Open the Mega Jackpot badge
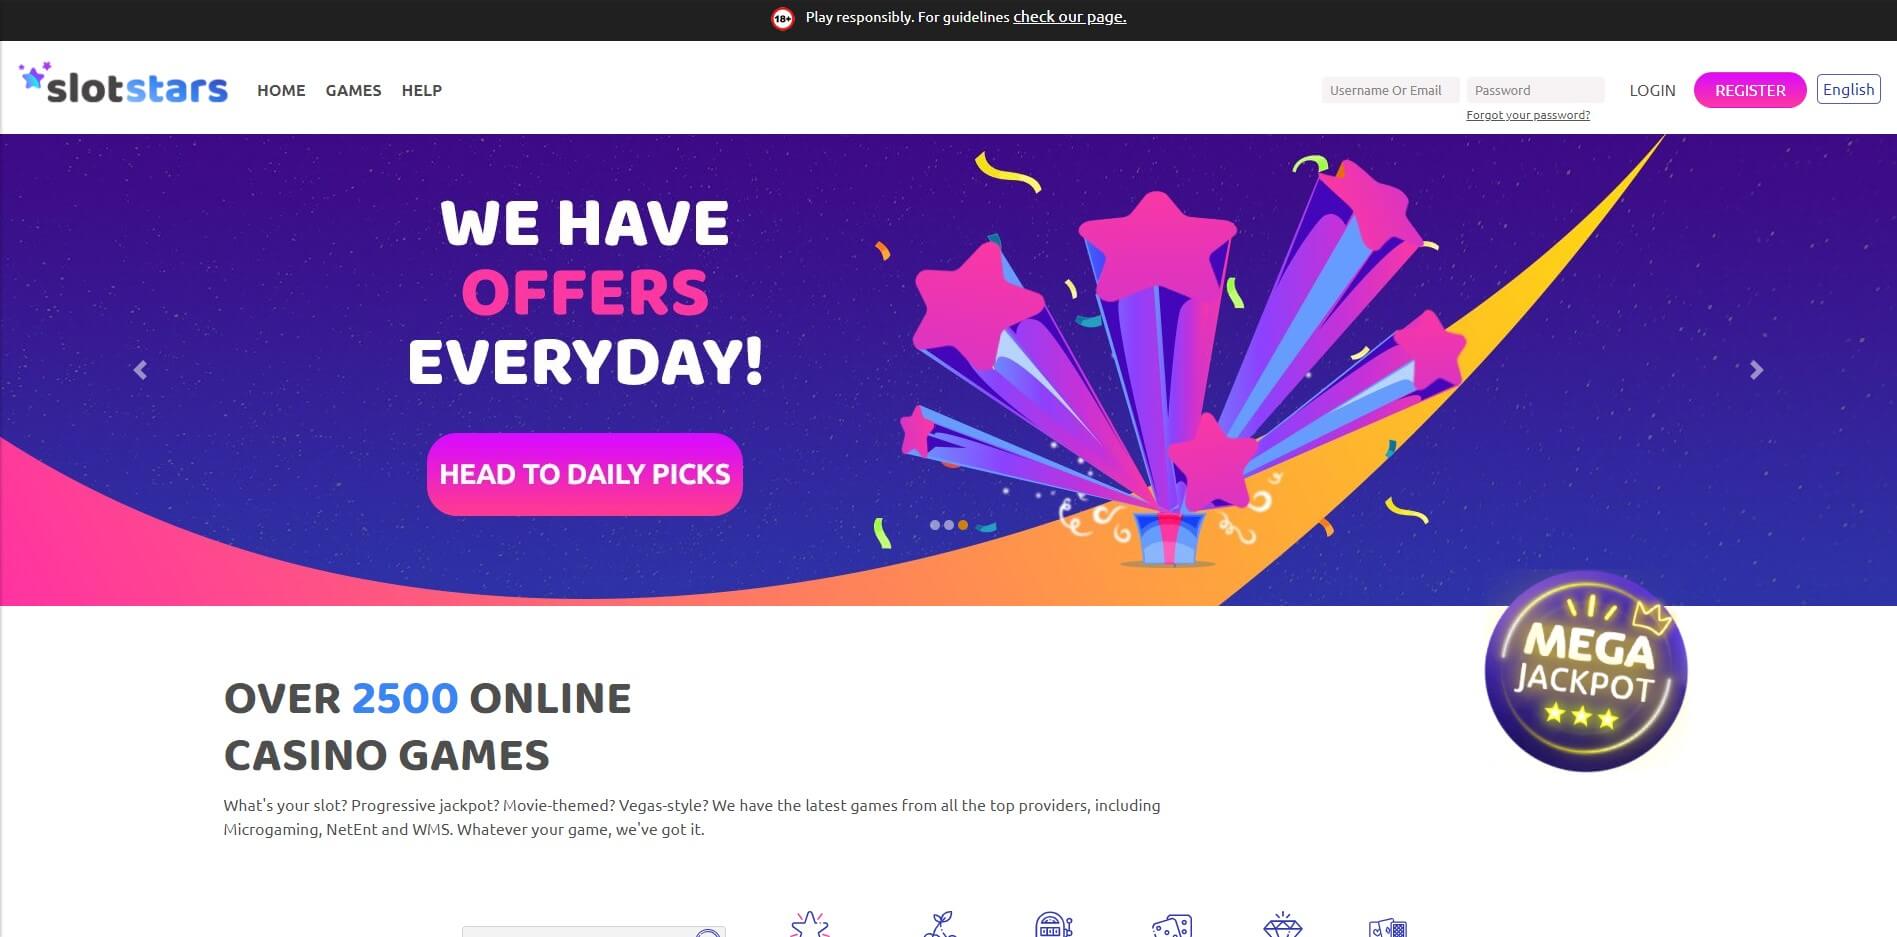The image size is (1897, 937). coord(1586,672)
